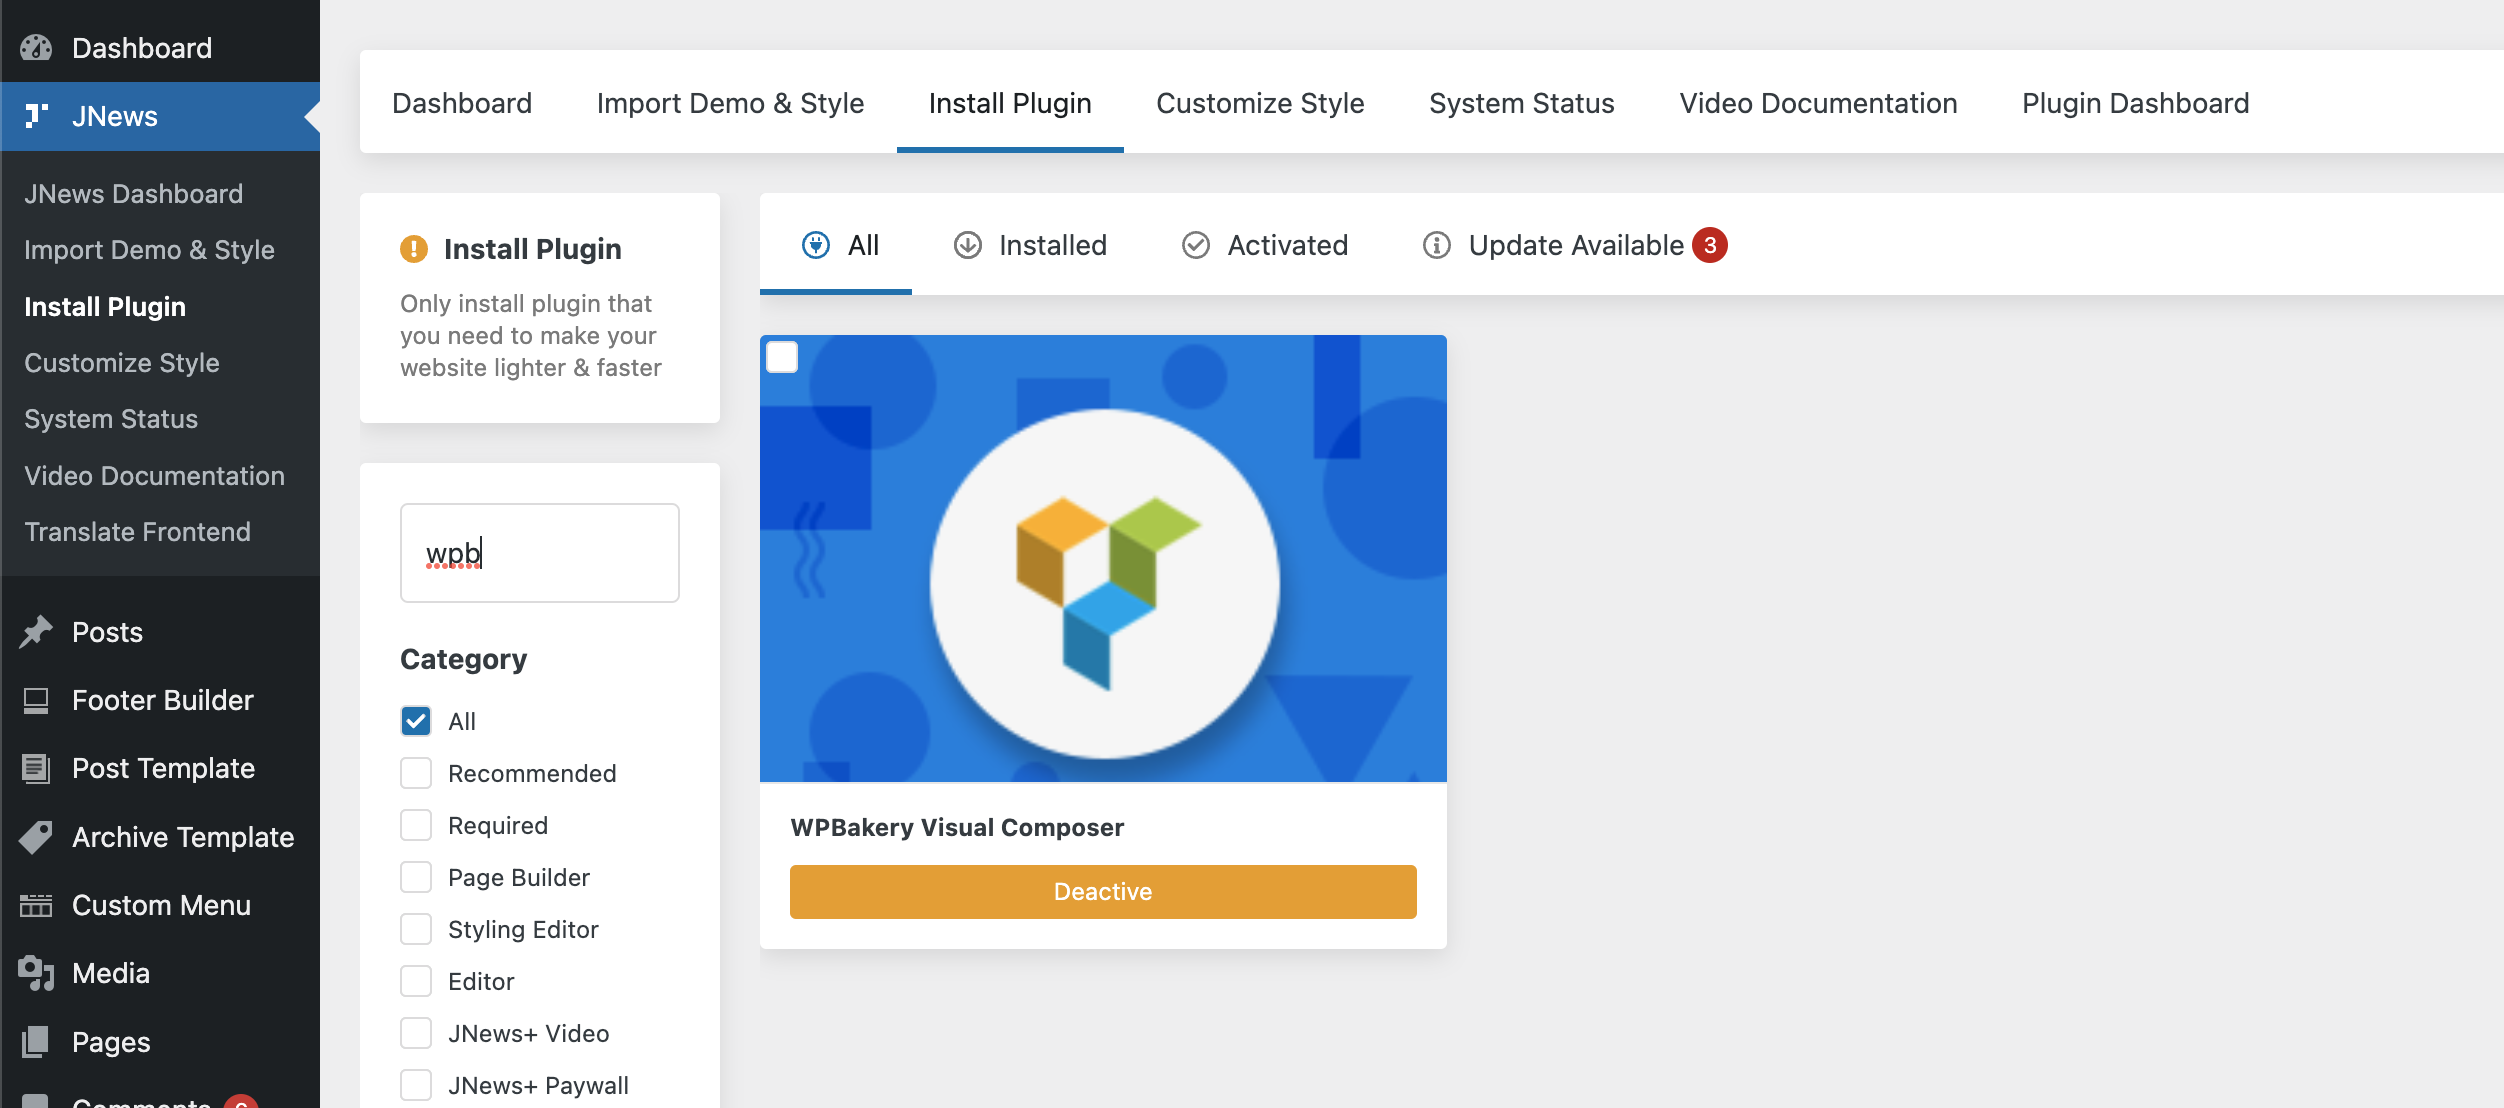Viewport: 2504px width, 1108px height.
Task: Select the Install Plugin top tab
Action: (1010, 103)
